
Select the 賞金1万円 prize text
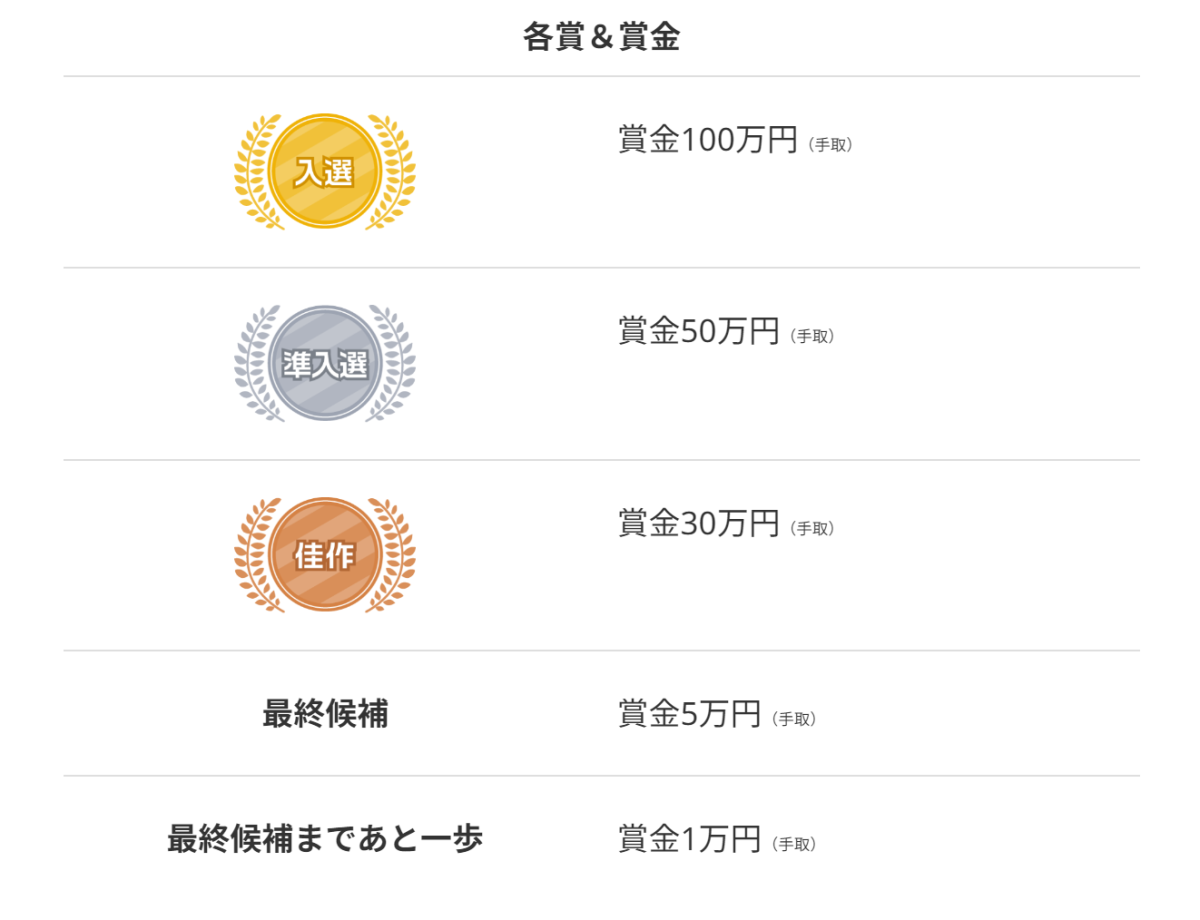point(690,840)
